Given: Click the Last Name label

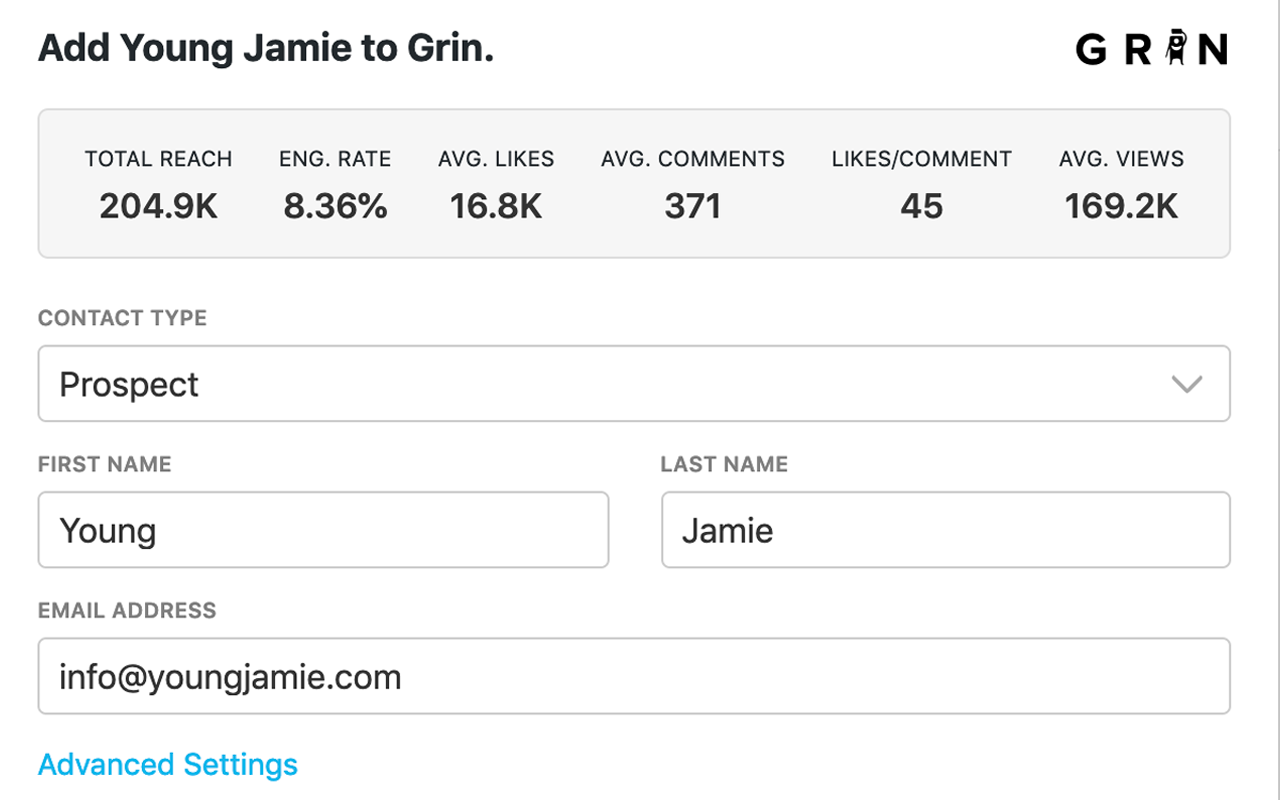Looking at the screenshot, I should point(724,464).
